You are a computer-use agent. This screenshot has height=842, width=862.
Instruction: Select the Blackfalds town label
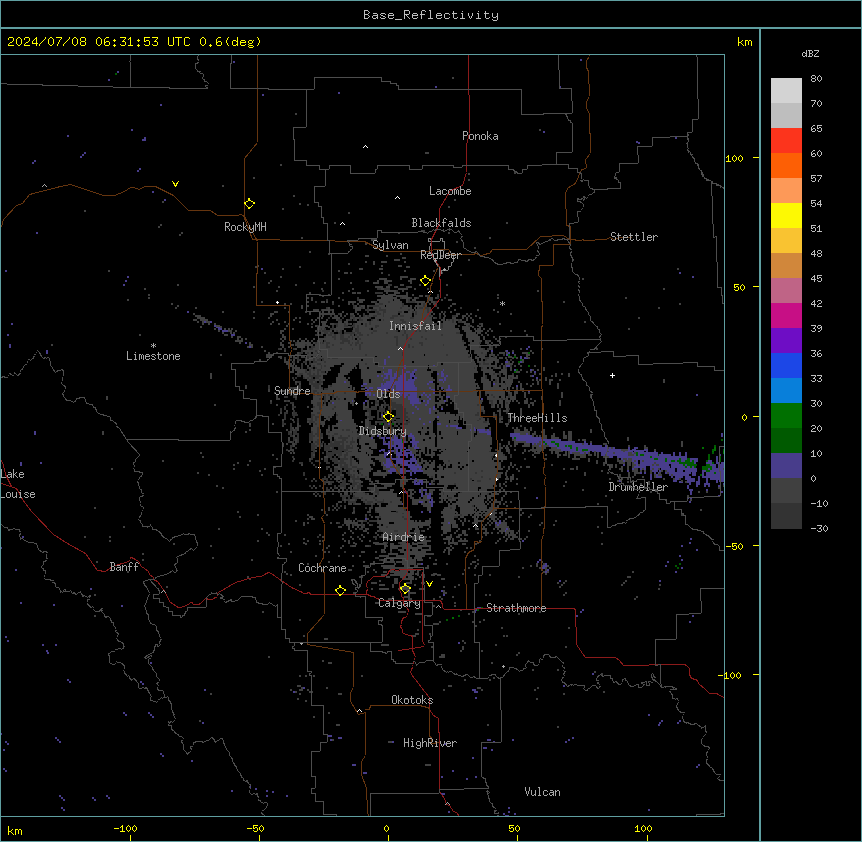click(x=441, y=223)
